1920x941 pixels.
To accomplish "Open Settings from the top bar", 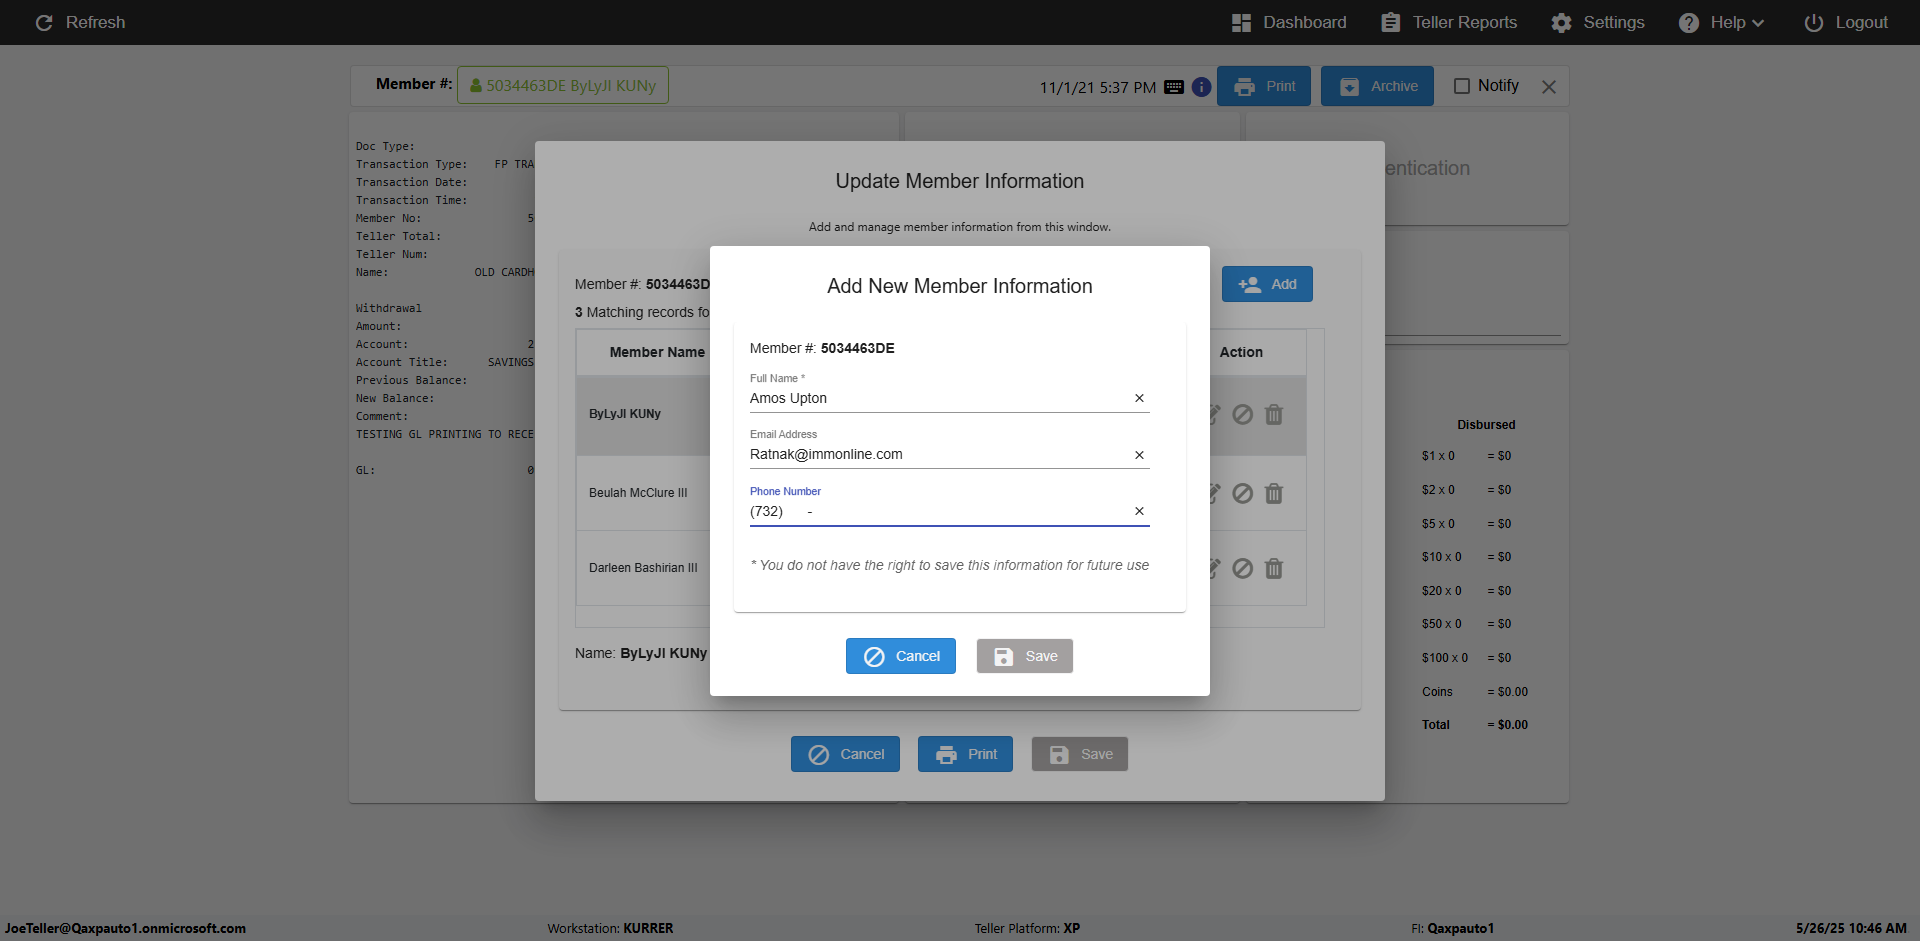I will pos(1597,22).
